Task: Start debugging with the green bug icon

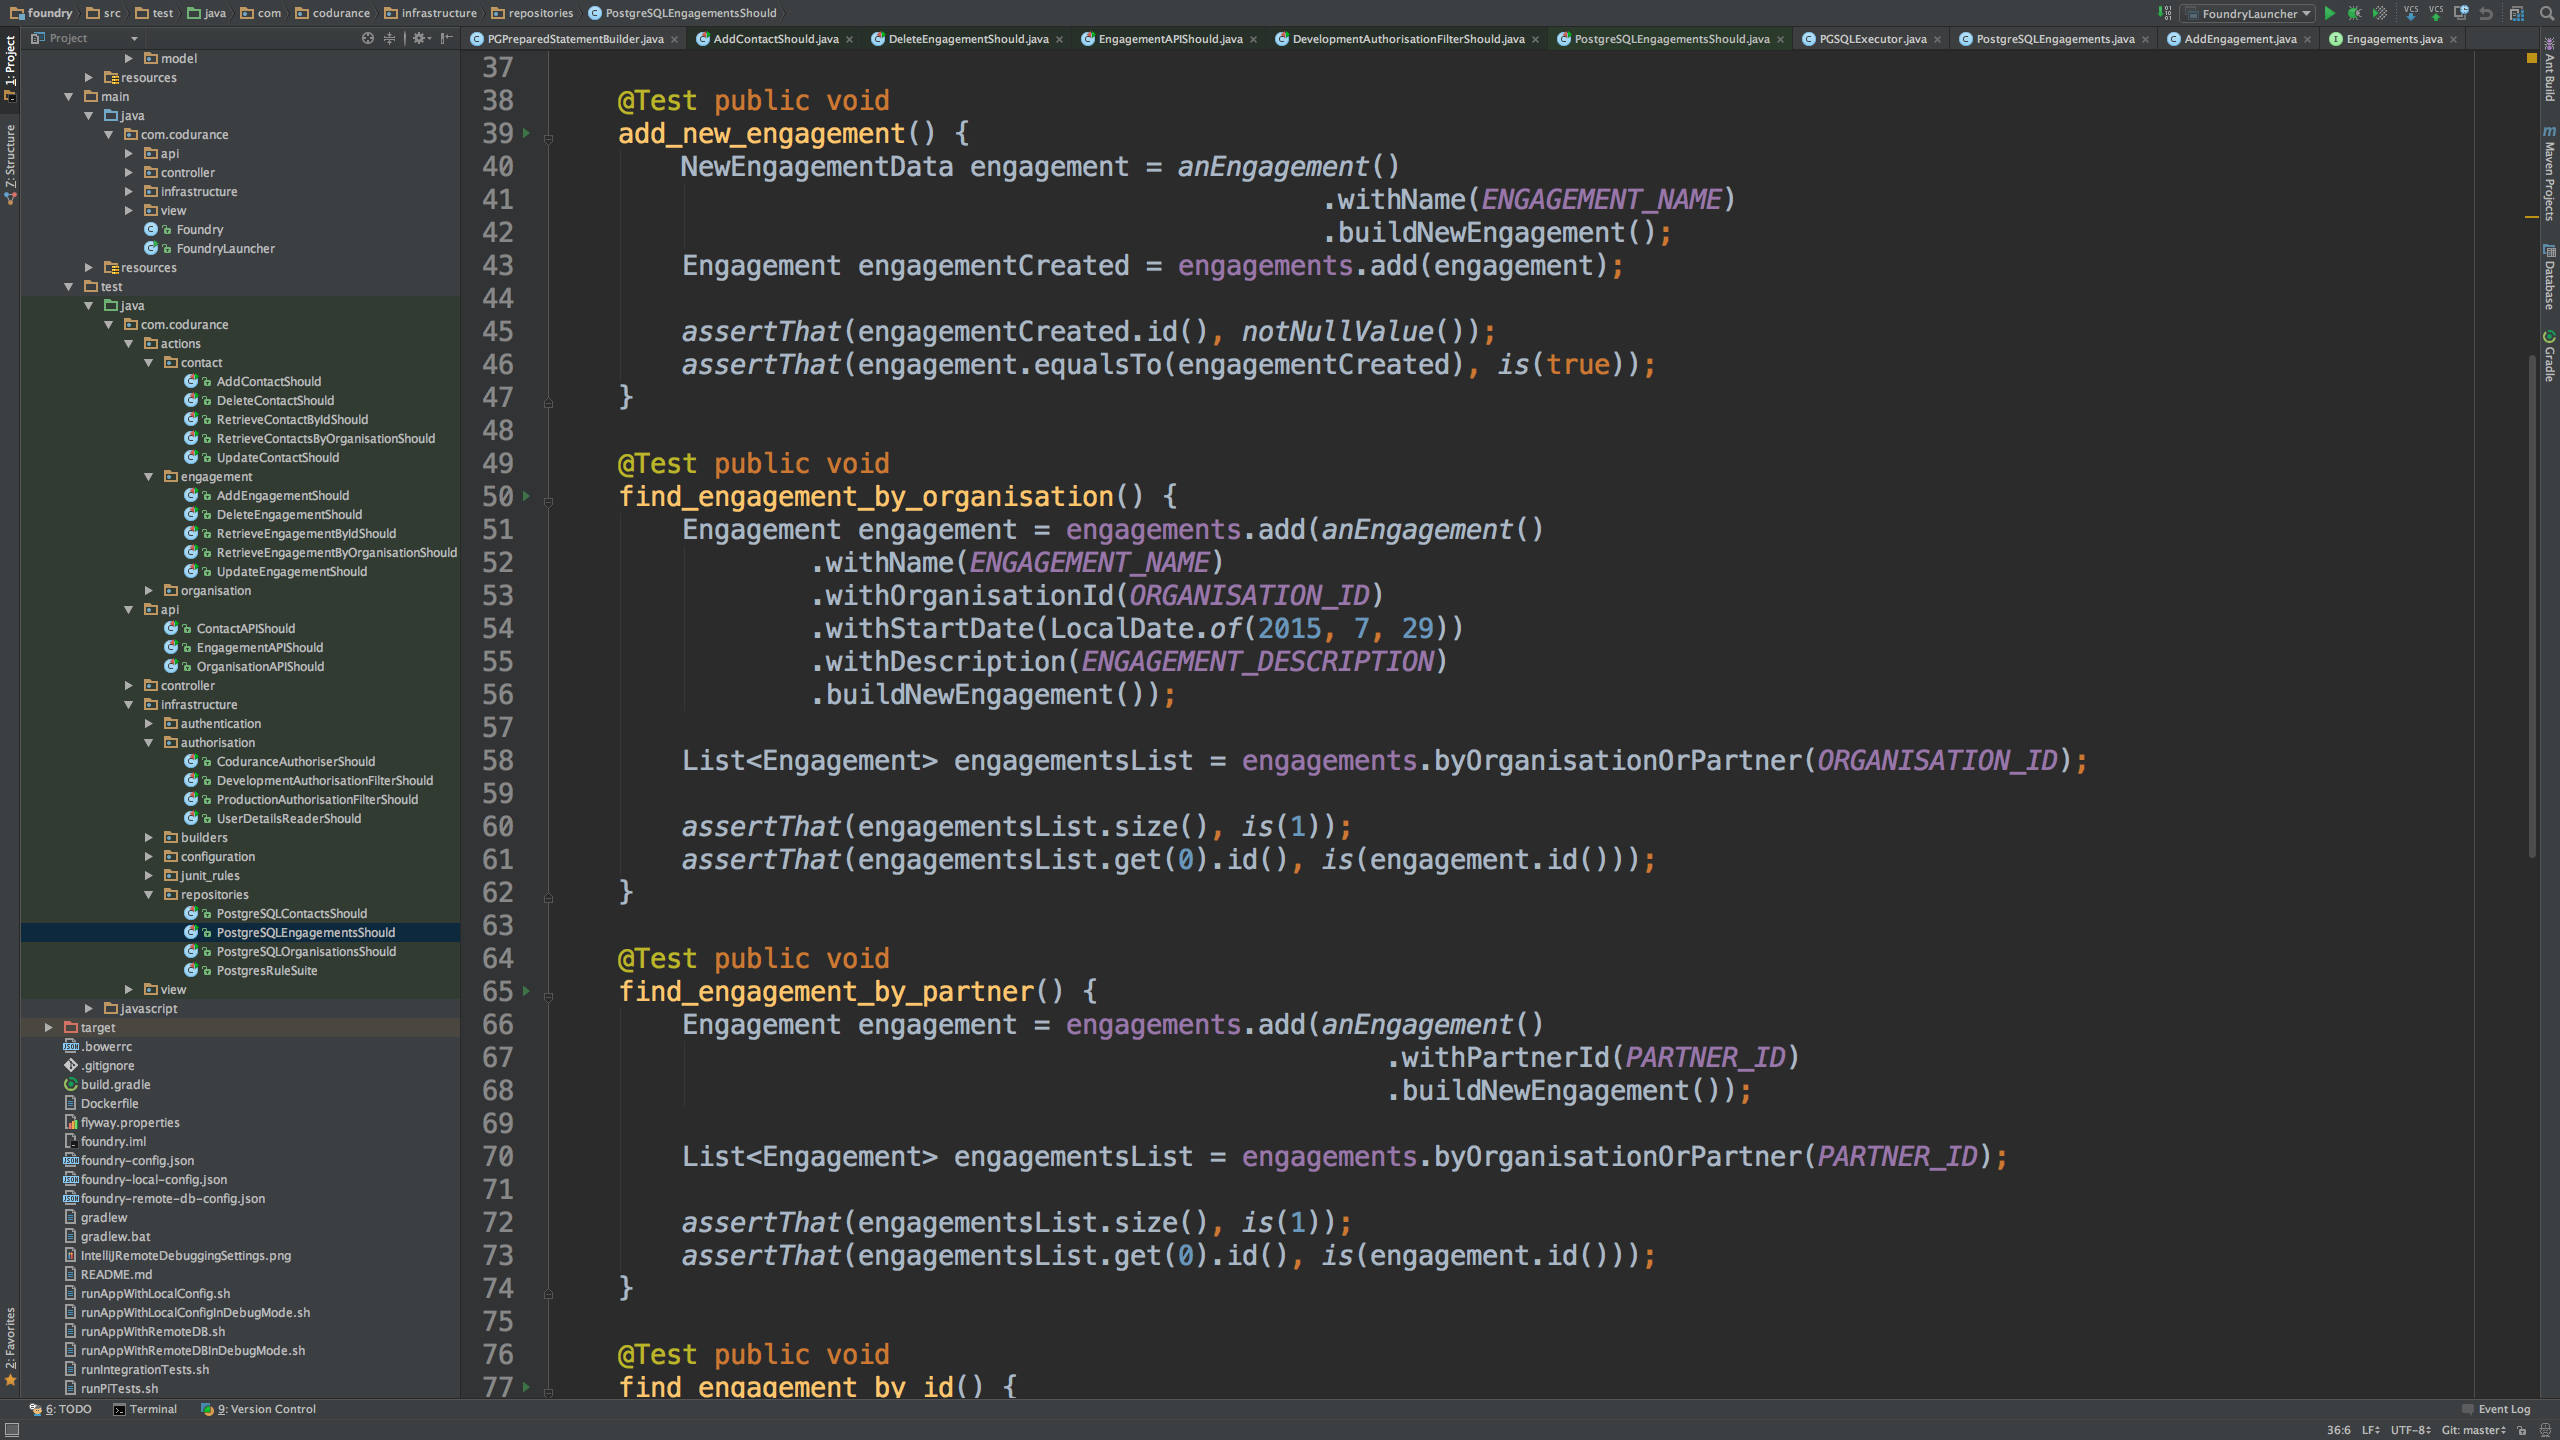Action: point(2354,13)
